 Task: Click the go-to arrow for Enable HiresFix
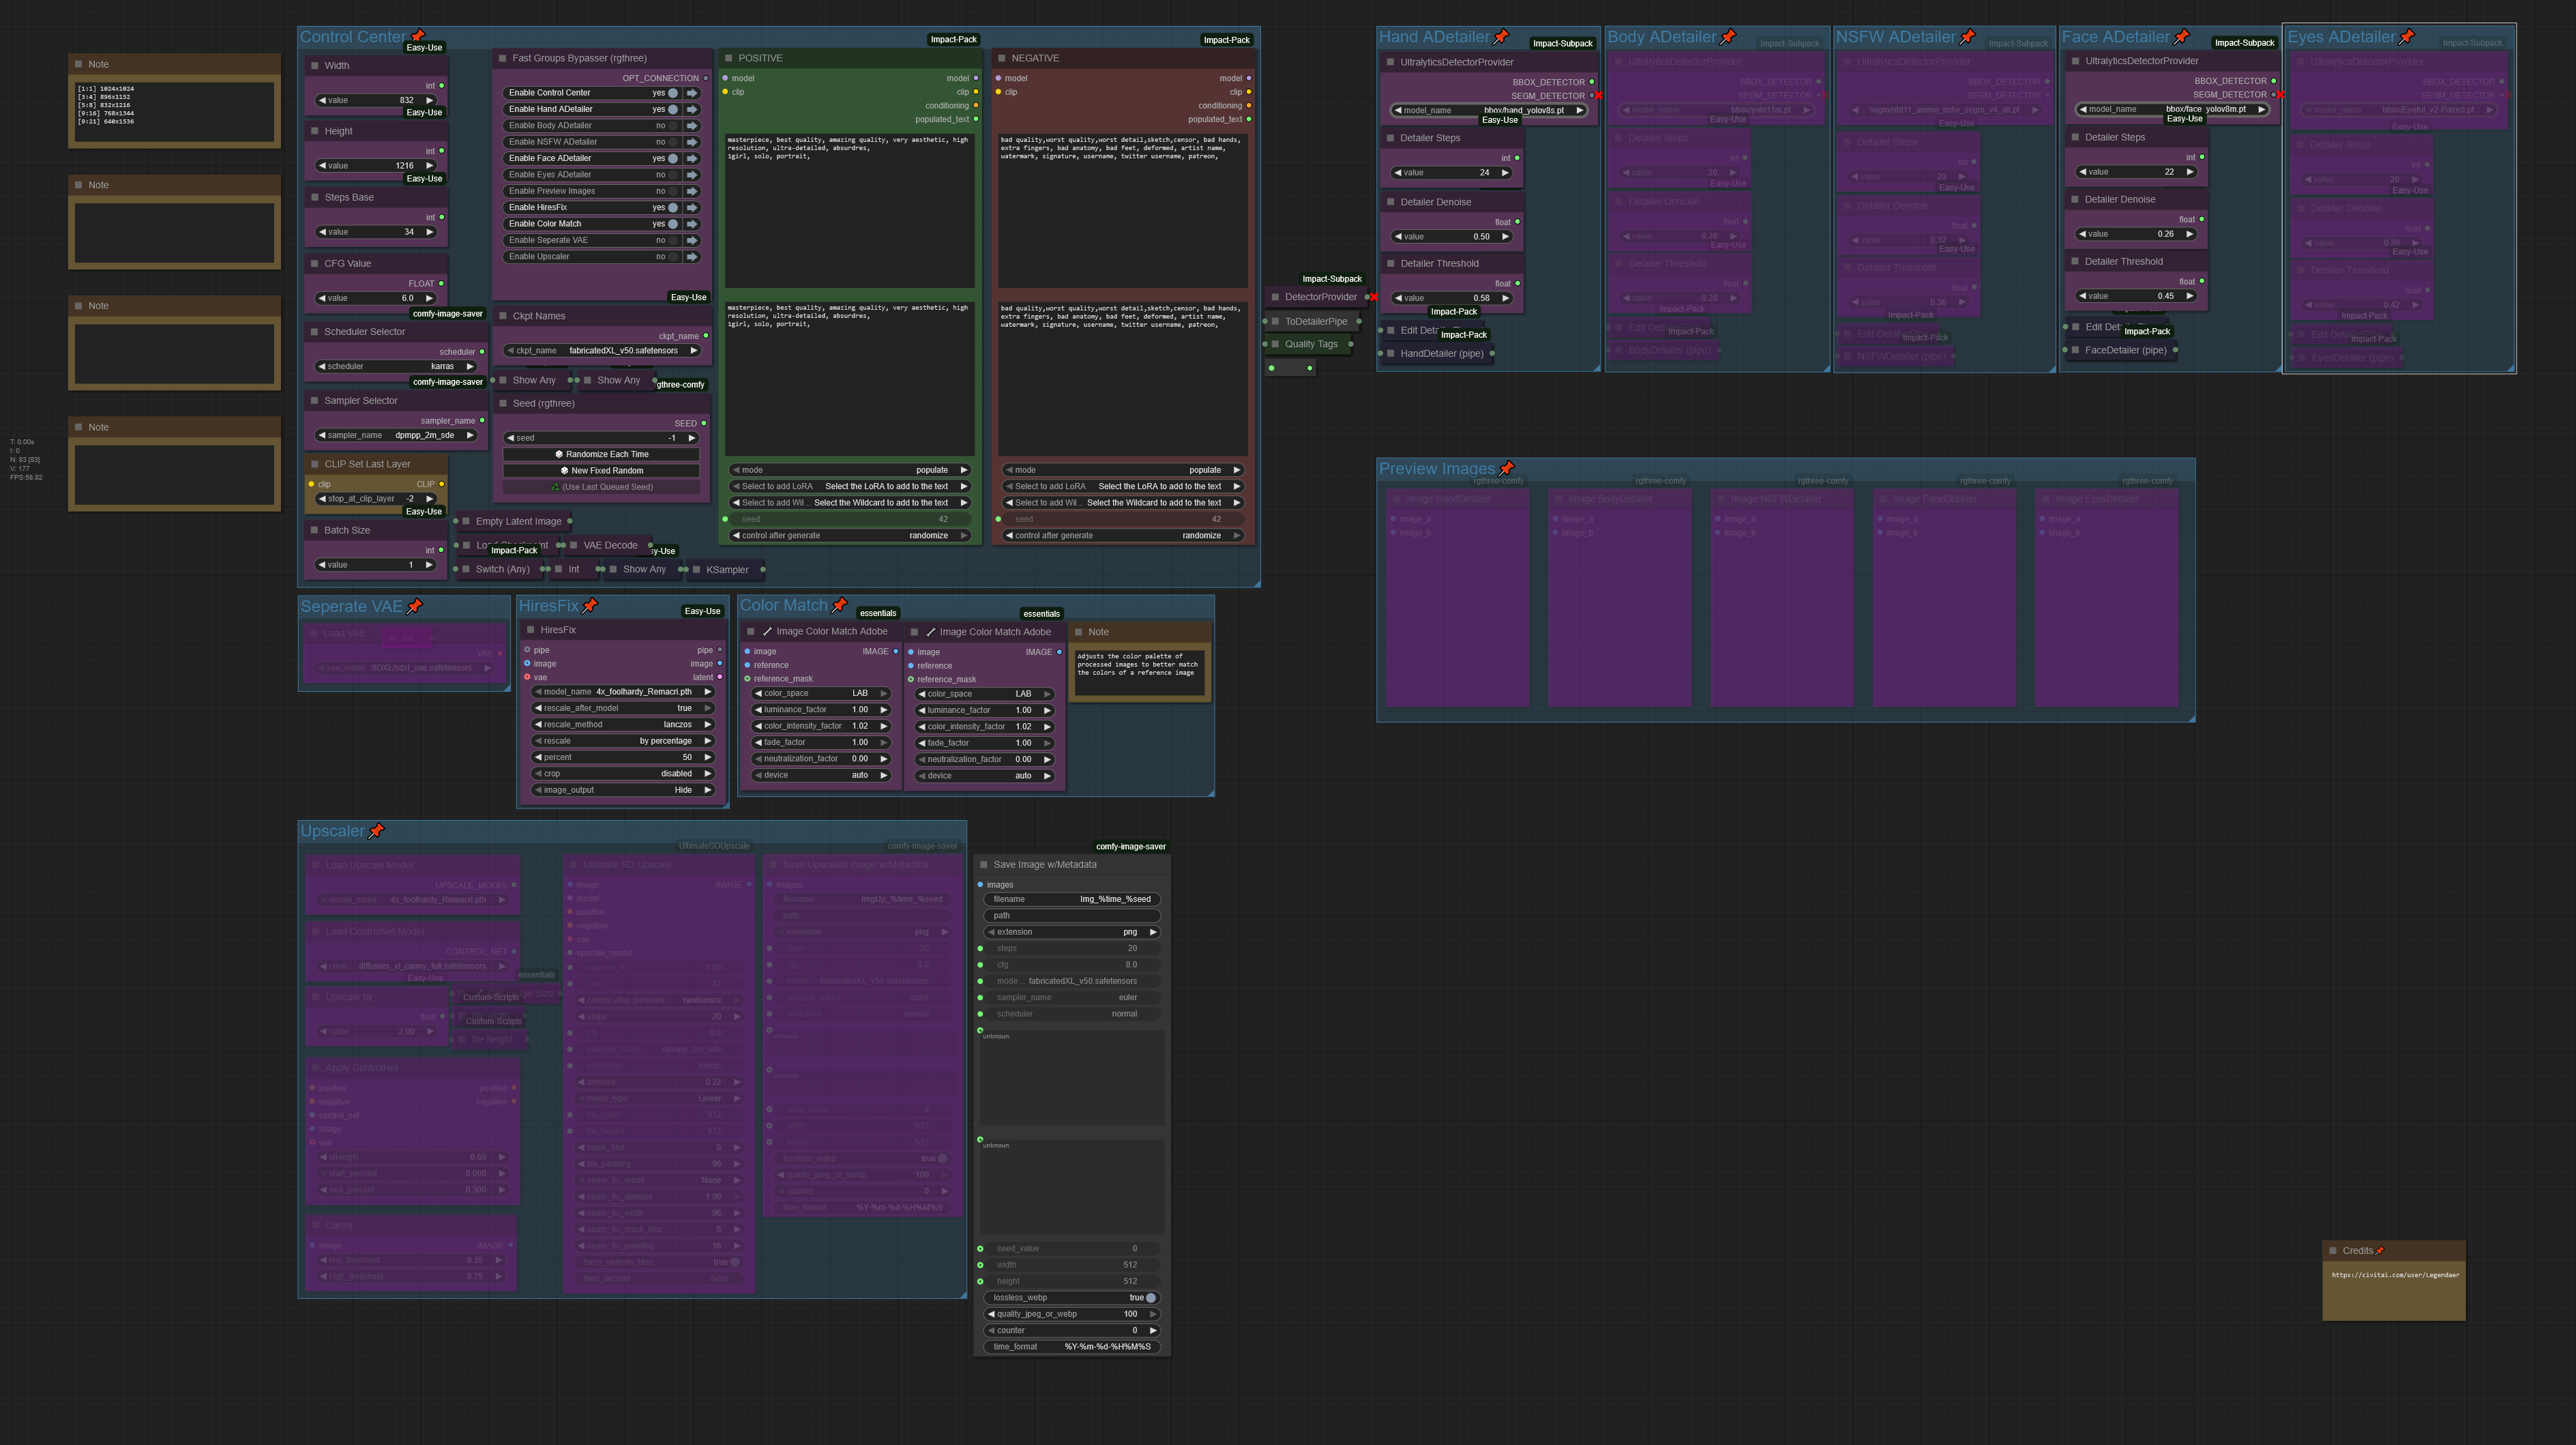coord(692,208)
